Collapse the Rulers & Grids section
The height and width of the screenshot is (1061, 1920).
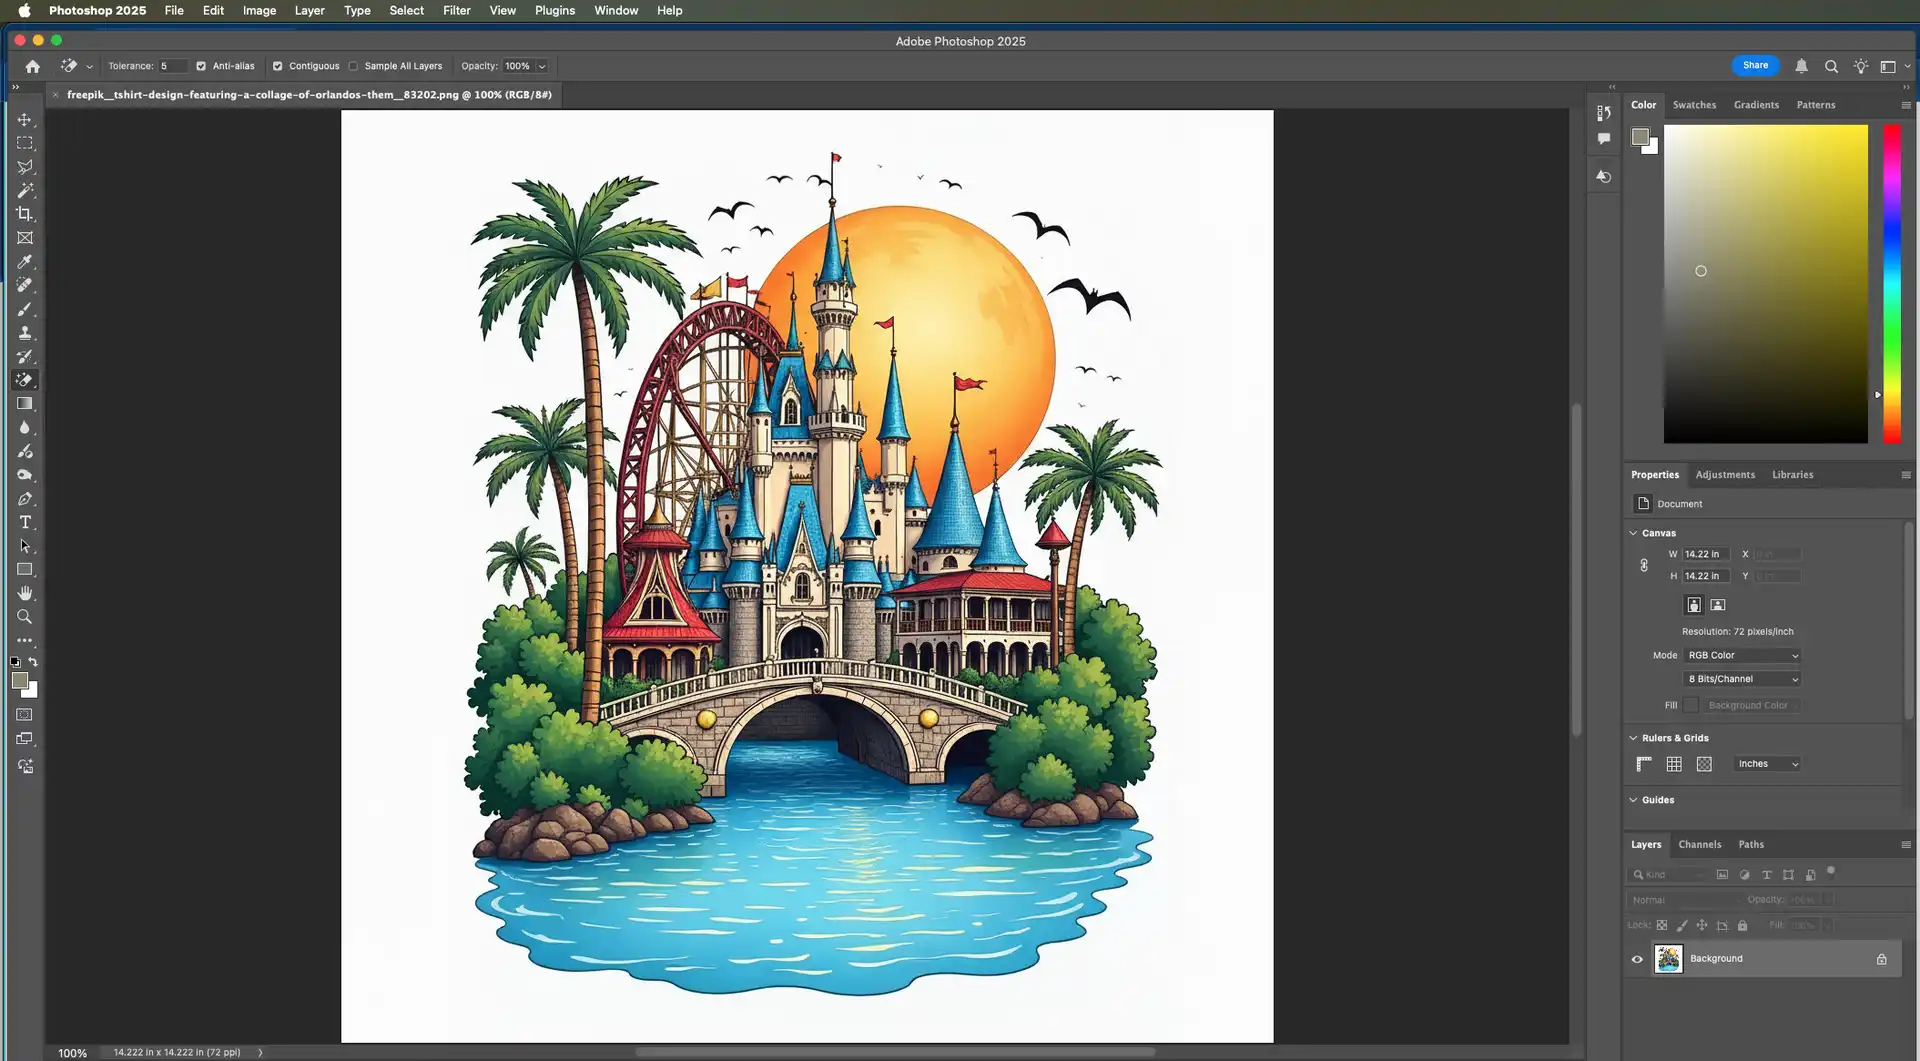tap(1634, 738)
